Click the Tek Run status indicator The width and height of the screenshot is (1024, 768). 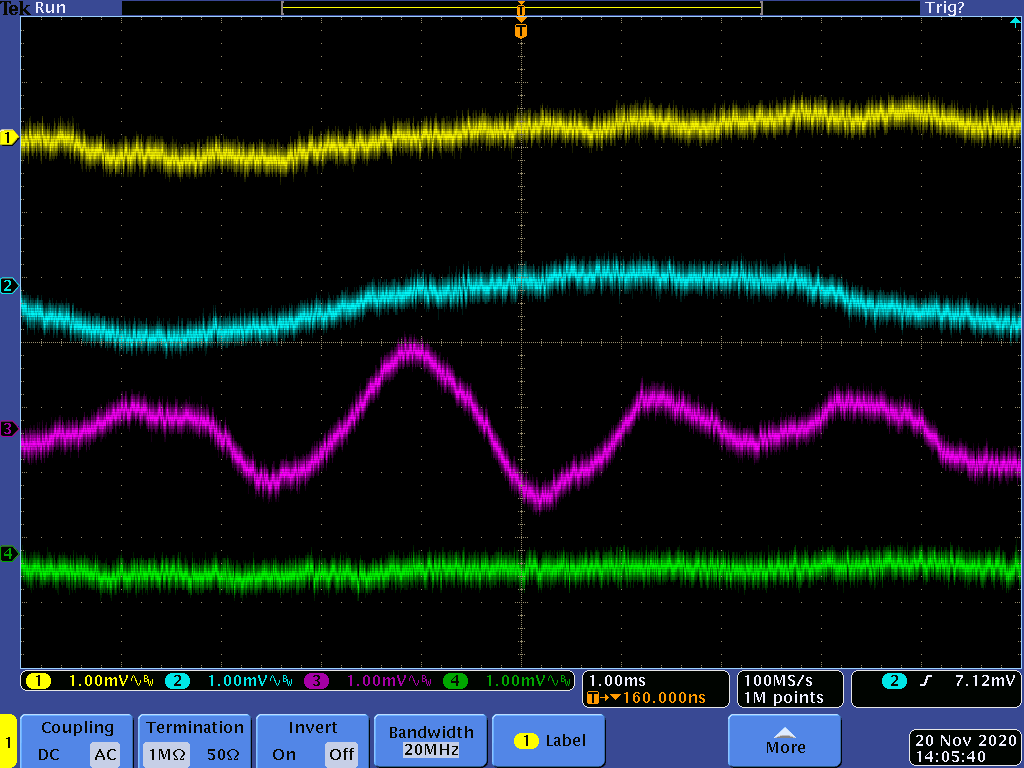pos(35,8)
